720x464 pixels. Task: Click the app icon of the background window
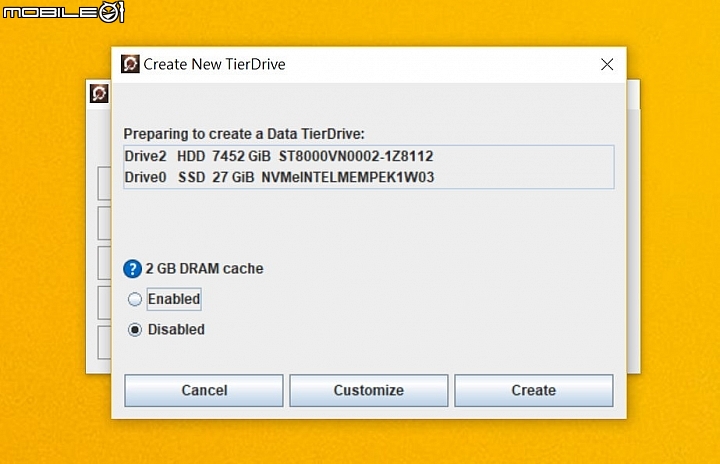point(99,93)
